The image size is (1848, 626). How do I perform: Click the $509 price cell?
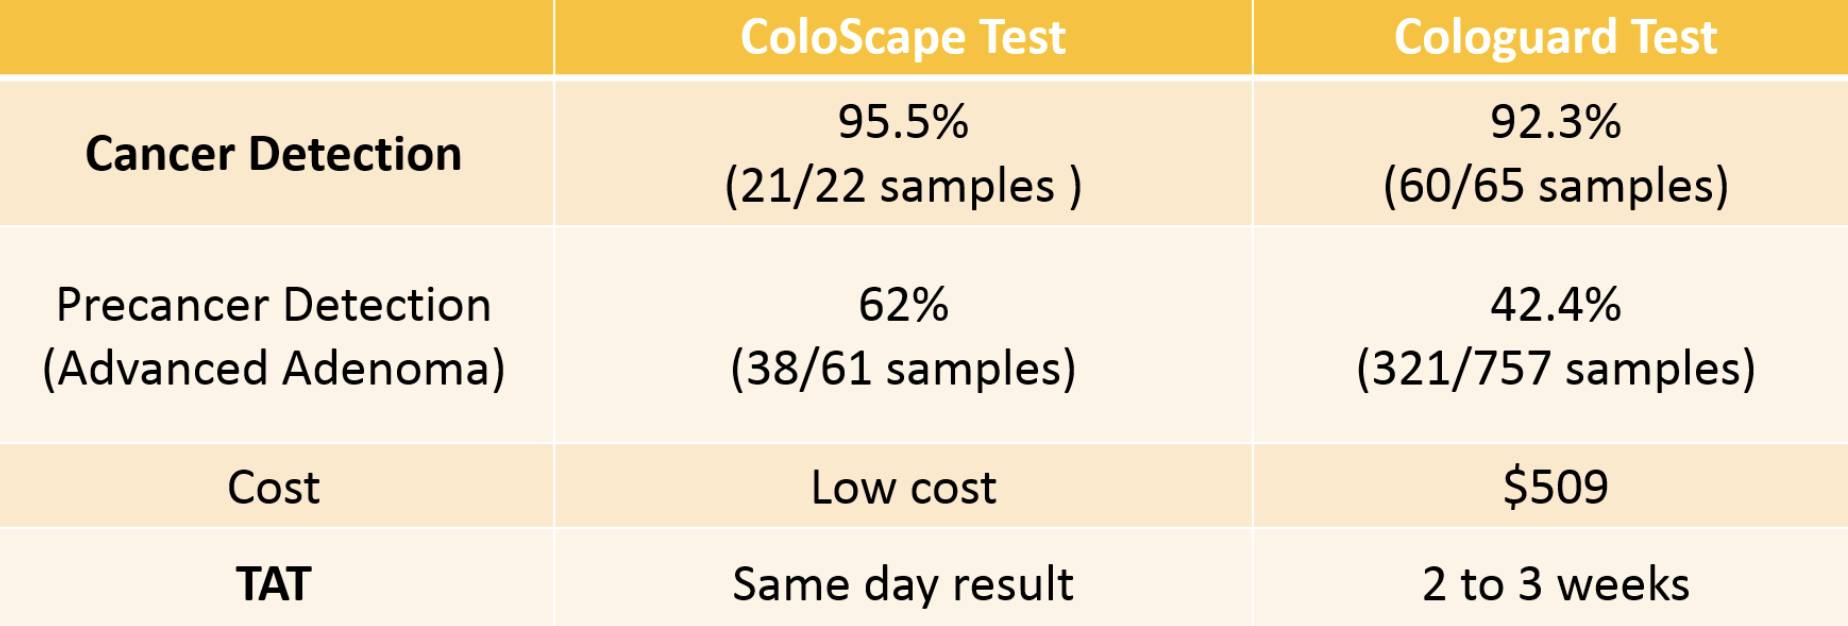point(1554,488)
